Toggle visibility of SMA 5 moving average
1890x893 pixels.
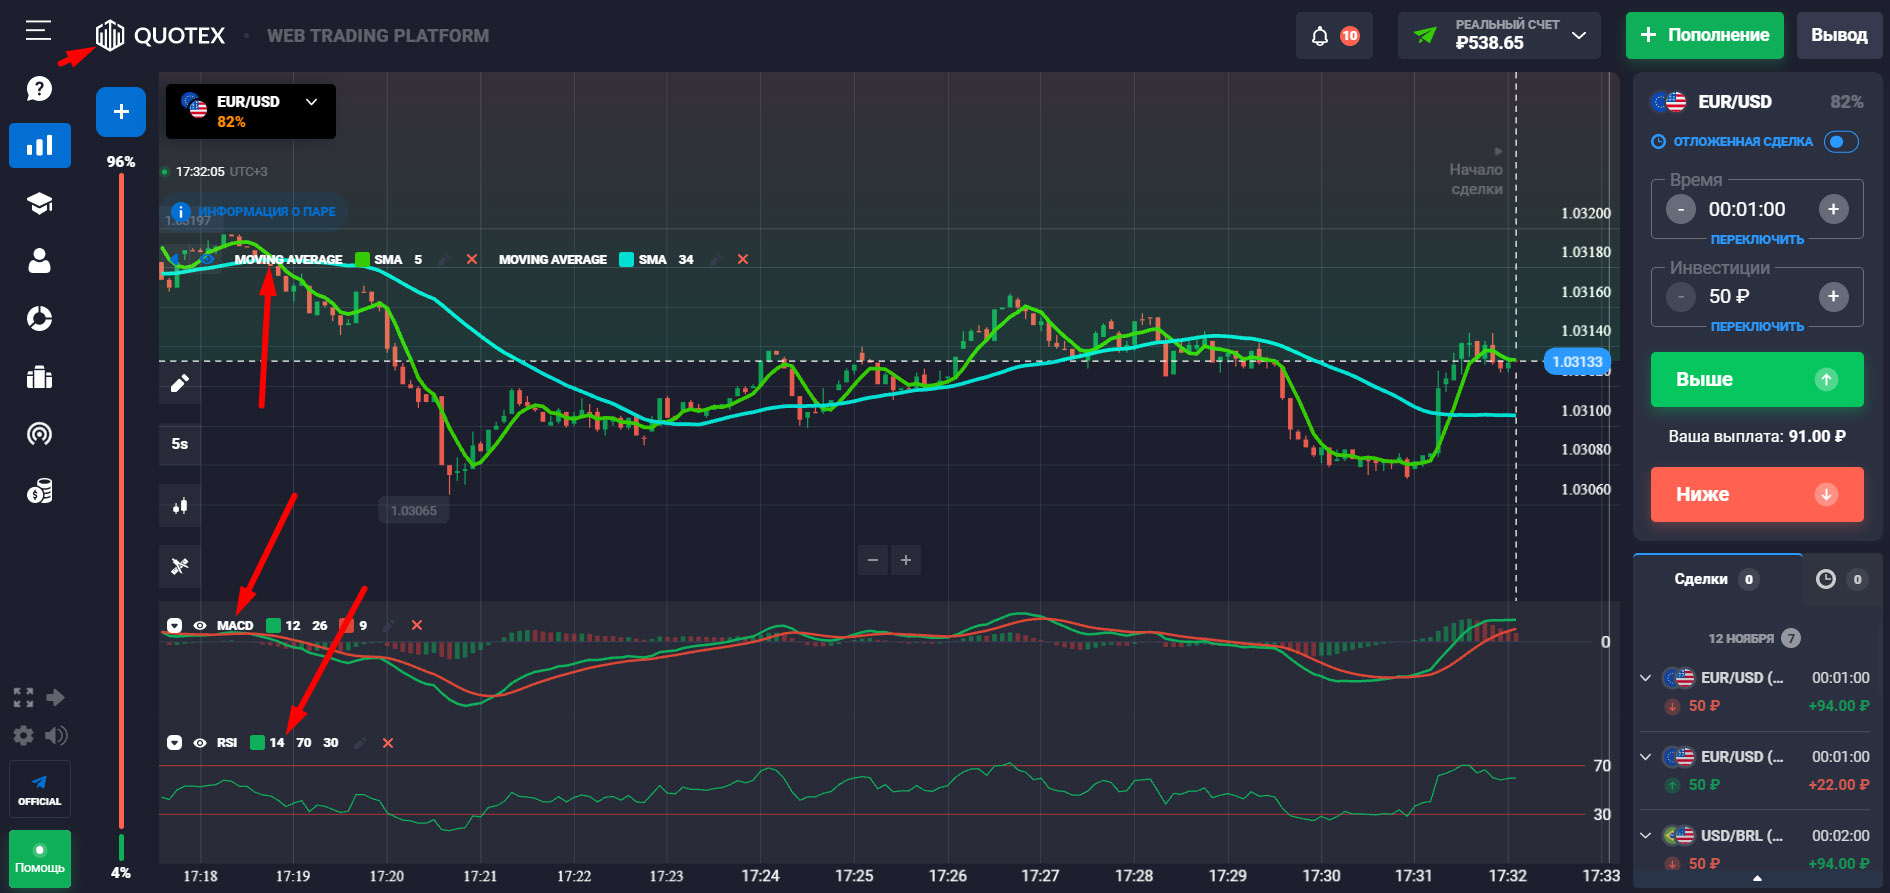coord(207,259)
